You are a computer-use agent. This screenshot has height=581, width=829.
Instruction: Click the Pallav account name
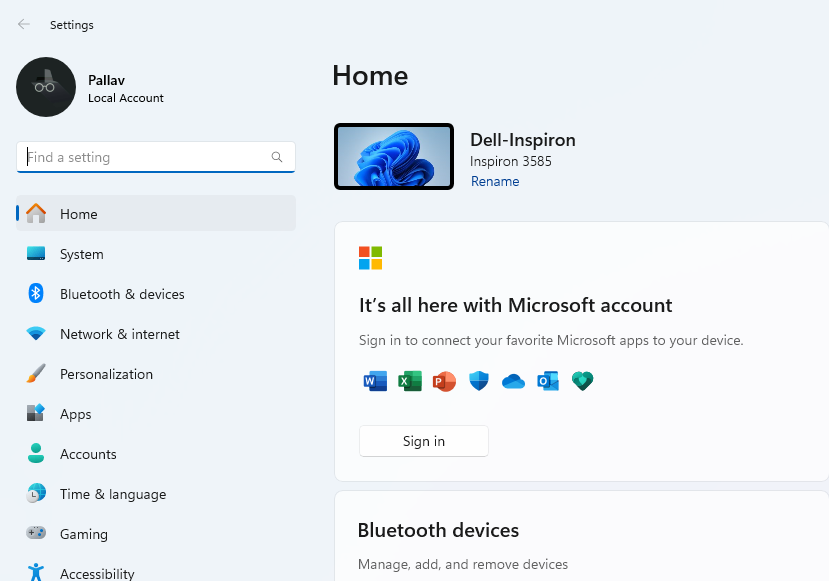[106, 80]
